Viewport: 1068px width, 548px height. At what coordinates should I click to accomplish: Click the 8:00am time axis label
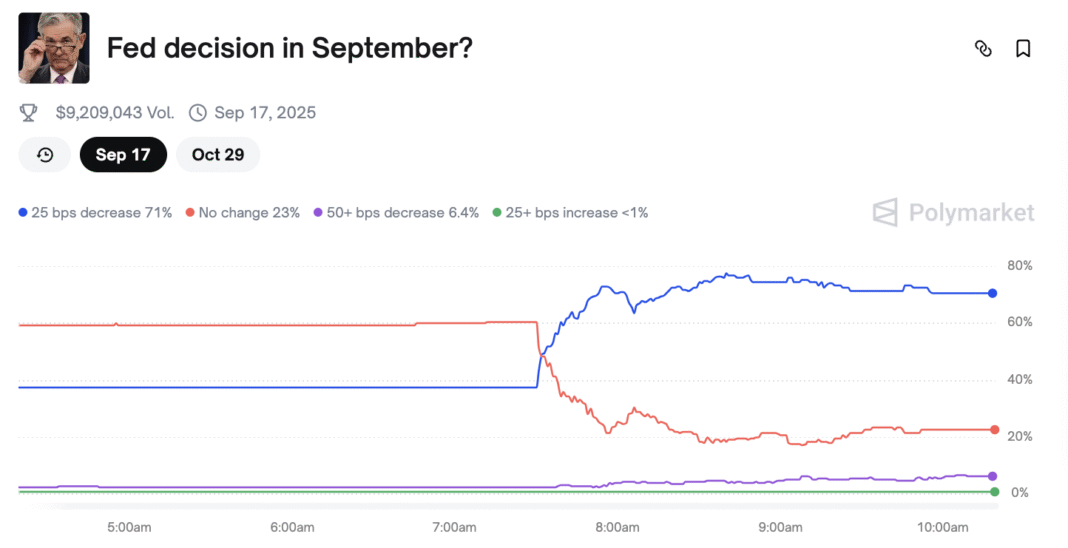click(617, 528)
